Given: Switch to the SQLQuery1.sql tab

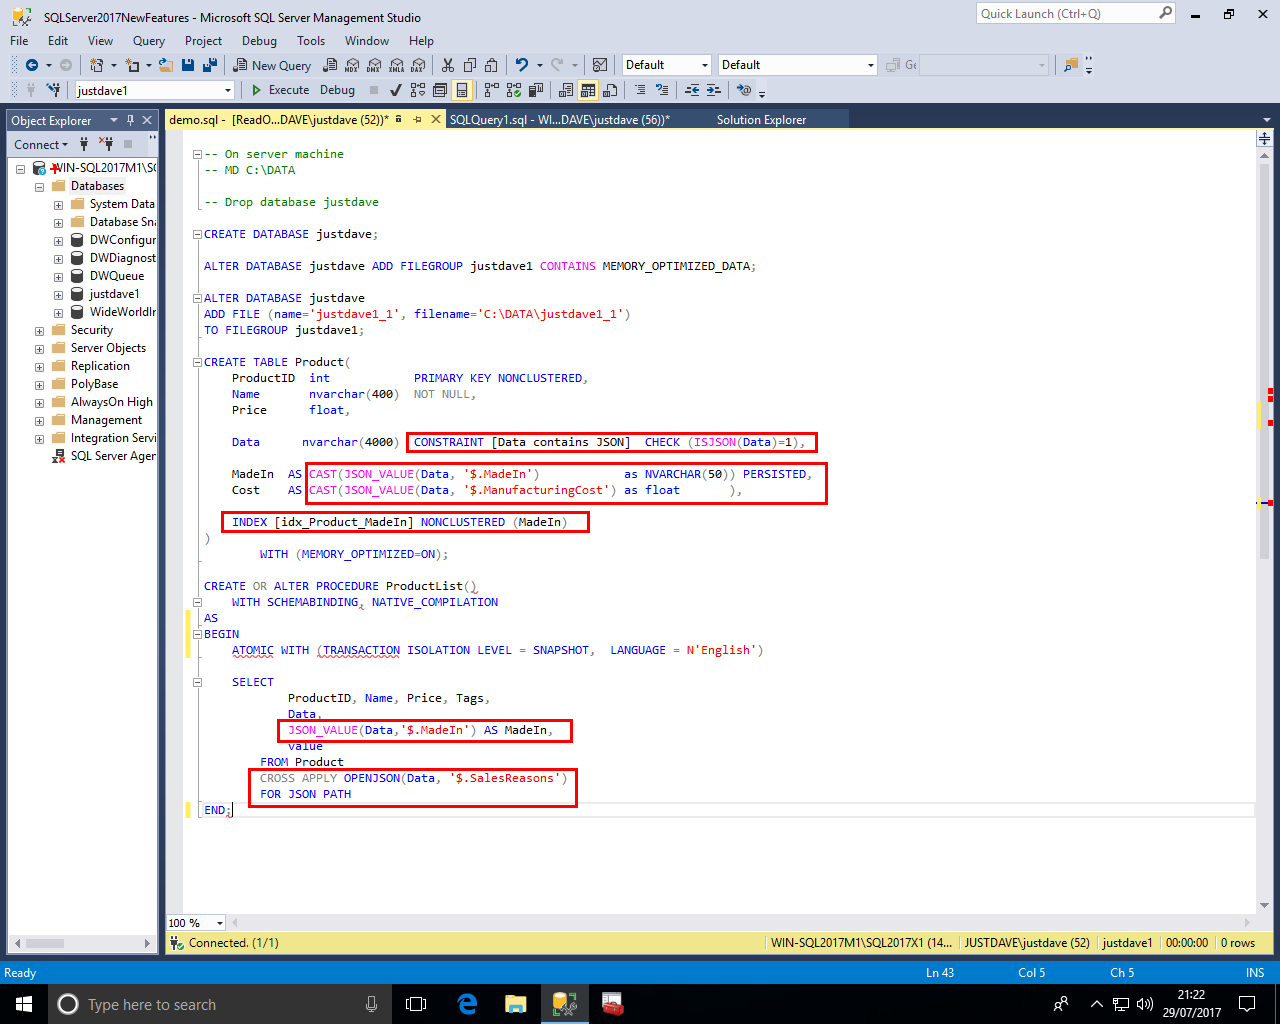Looking at the screenshot, I should (x=558, y=120).
